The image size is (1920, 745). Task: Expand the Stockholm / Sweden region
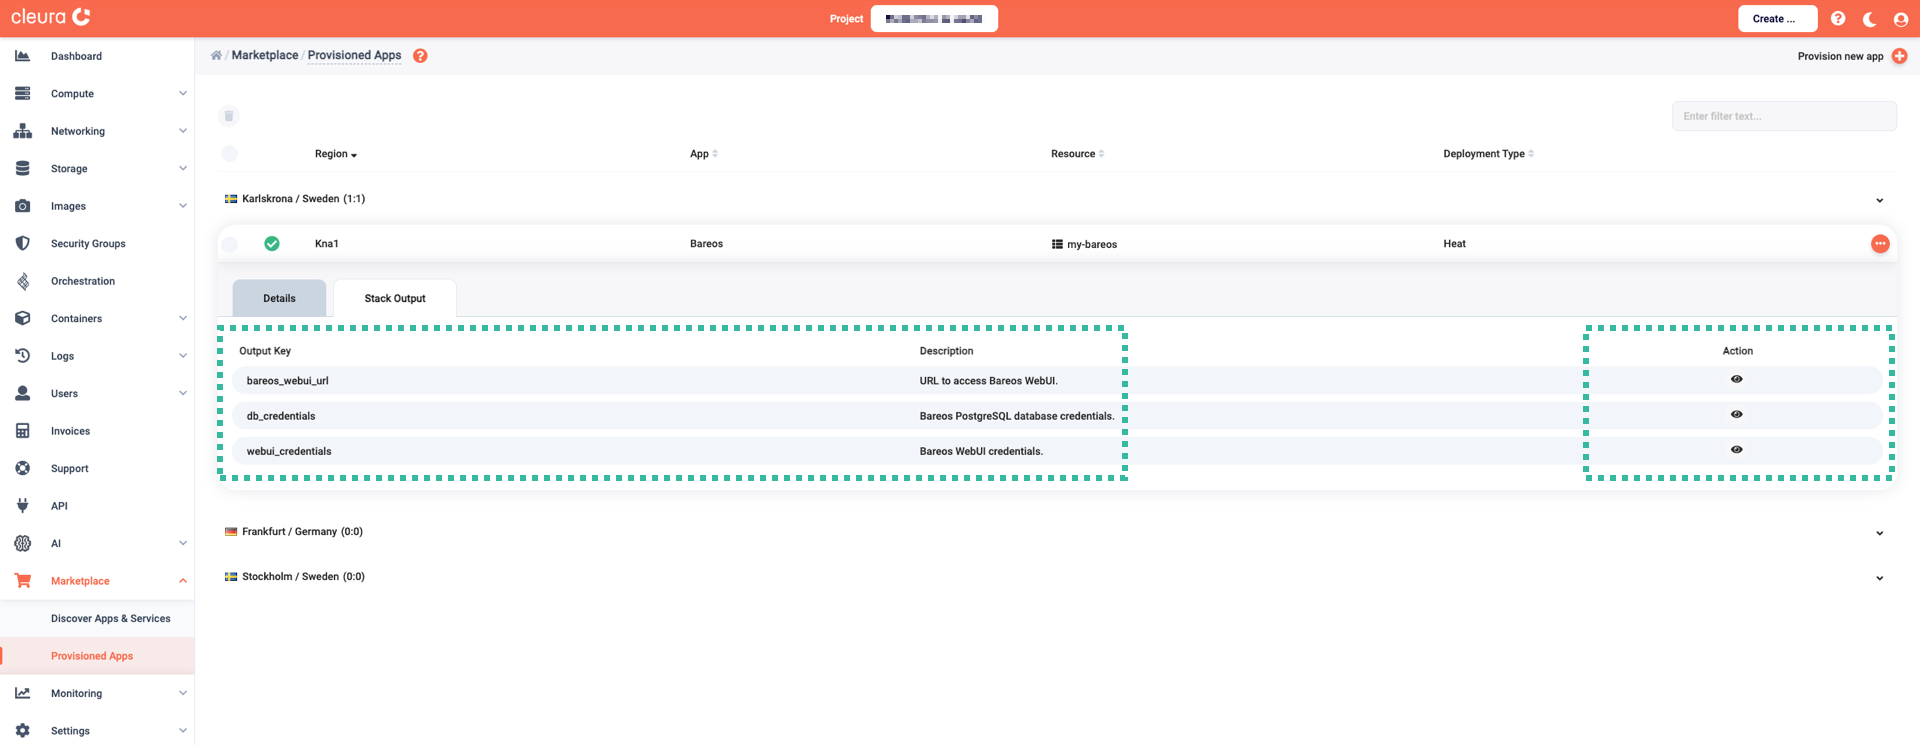(x=1879, y=578)
